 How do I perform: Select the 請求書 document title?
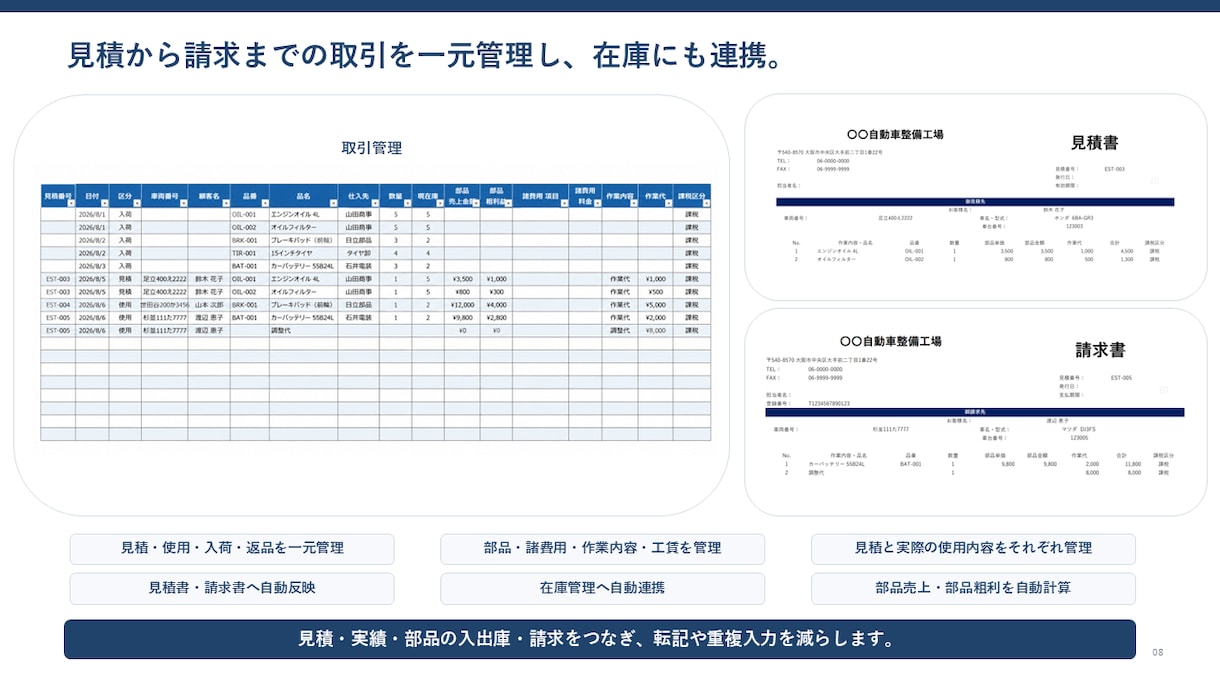(x=1100, y=350)
